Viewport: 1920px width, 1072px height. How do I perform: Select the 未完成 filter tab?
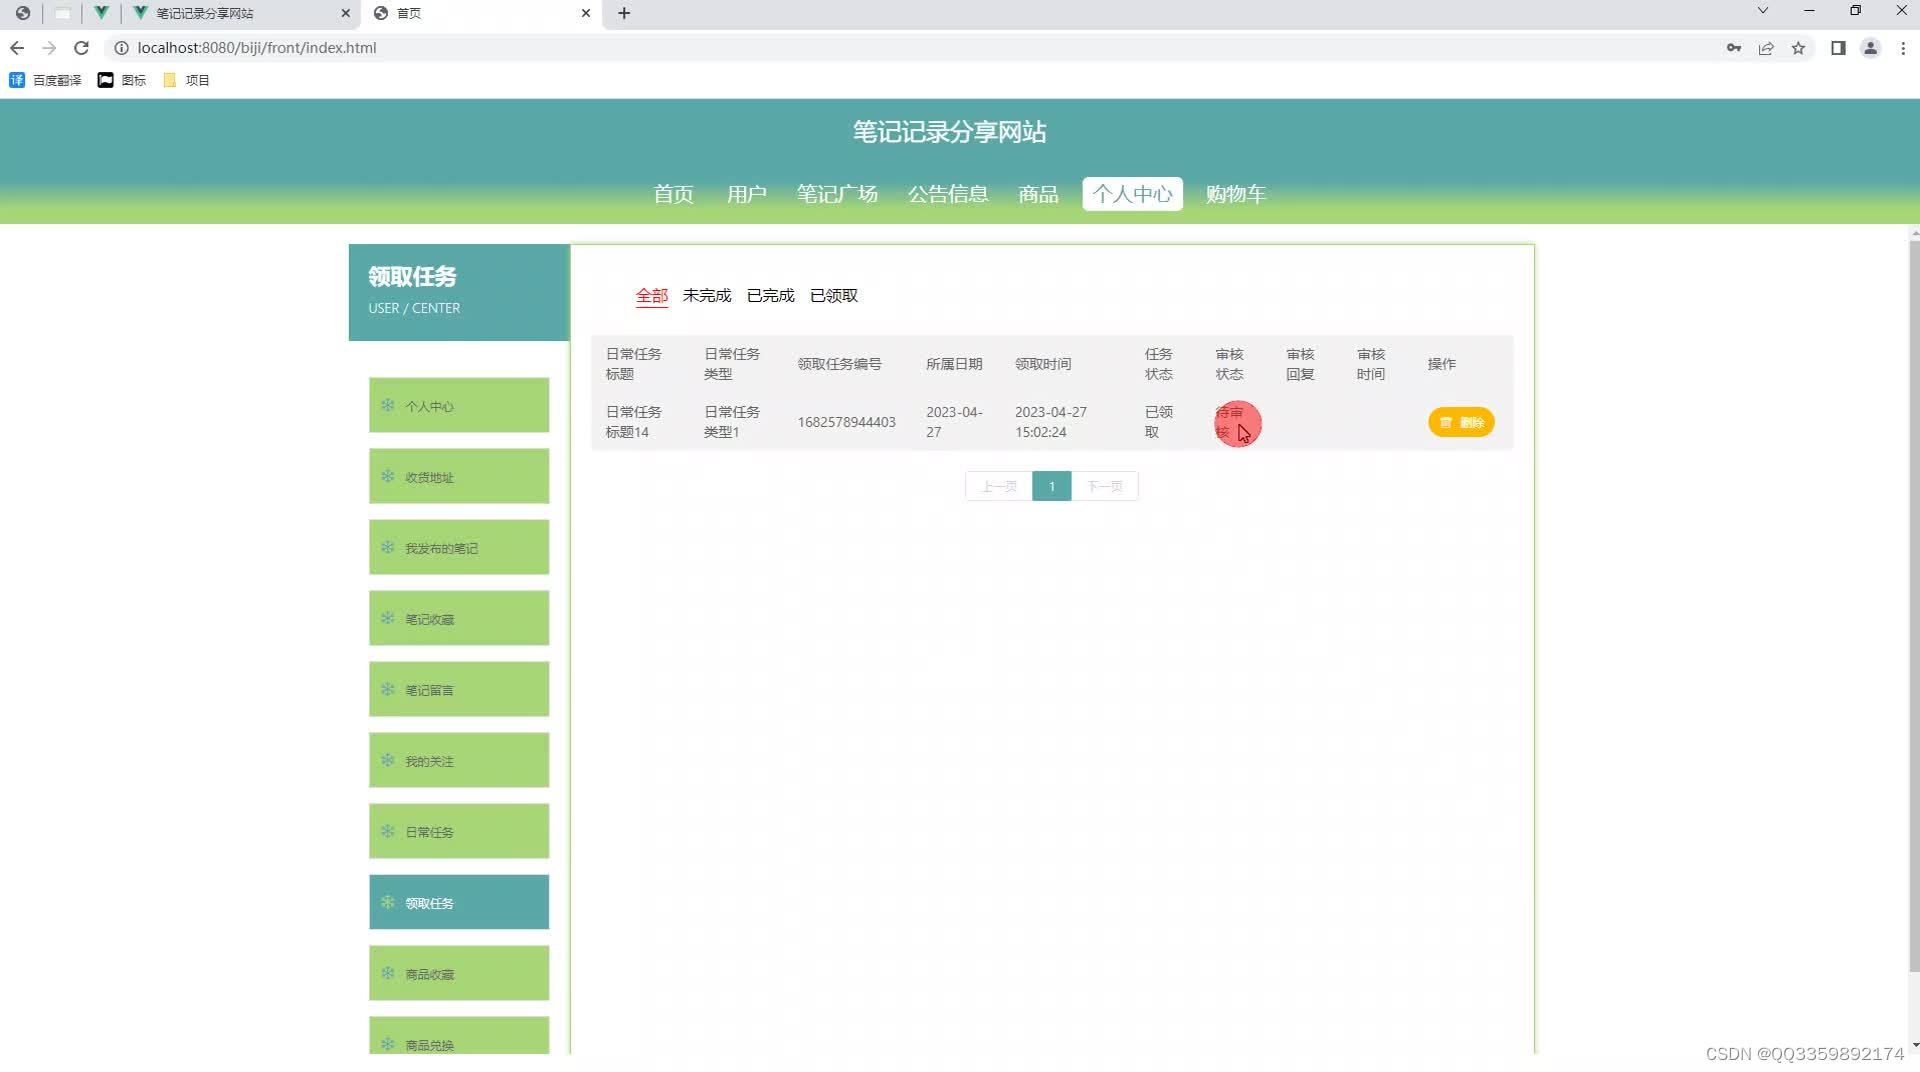[x=707, y=296]
